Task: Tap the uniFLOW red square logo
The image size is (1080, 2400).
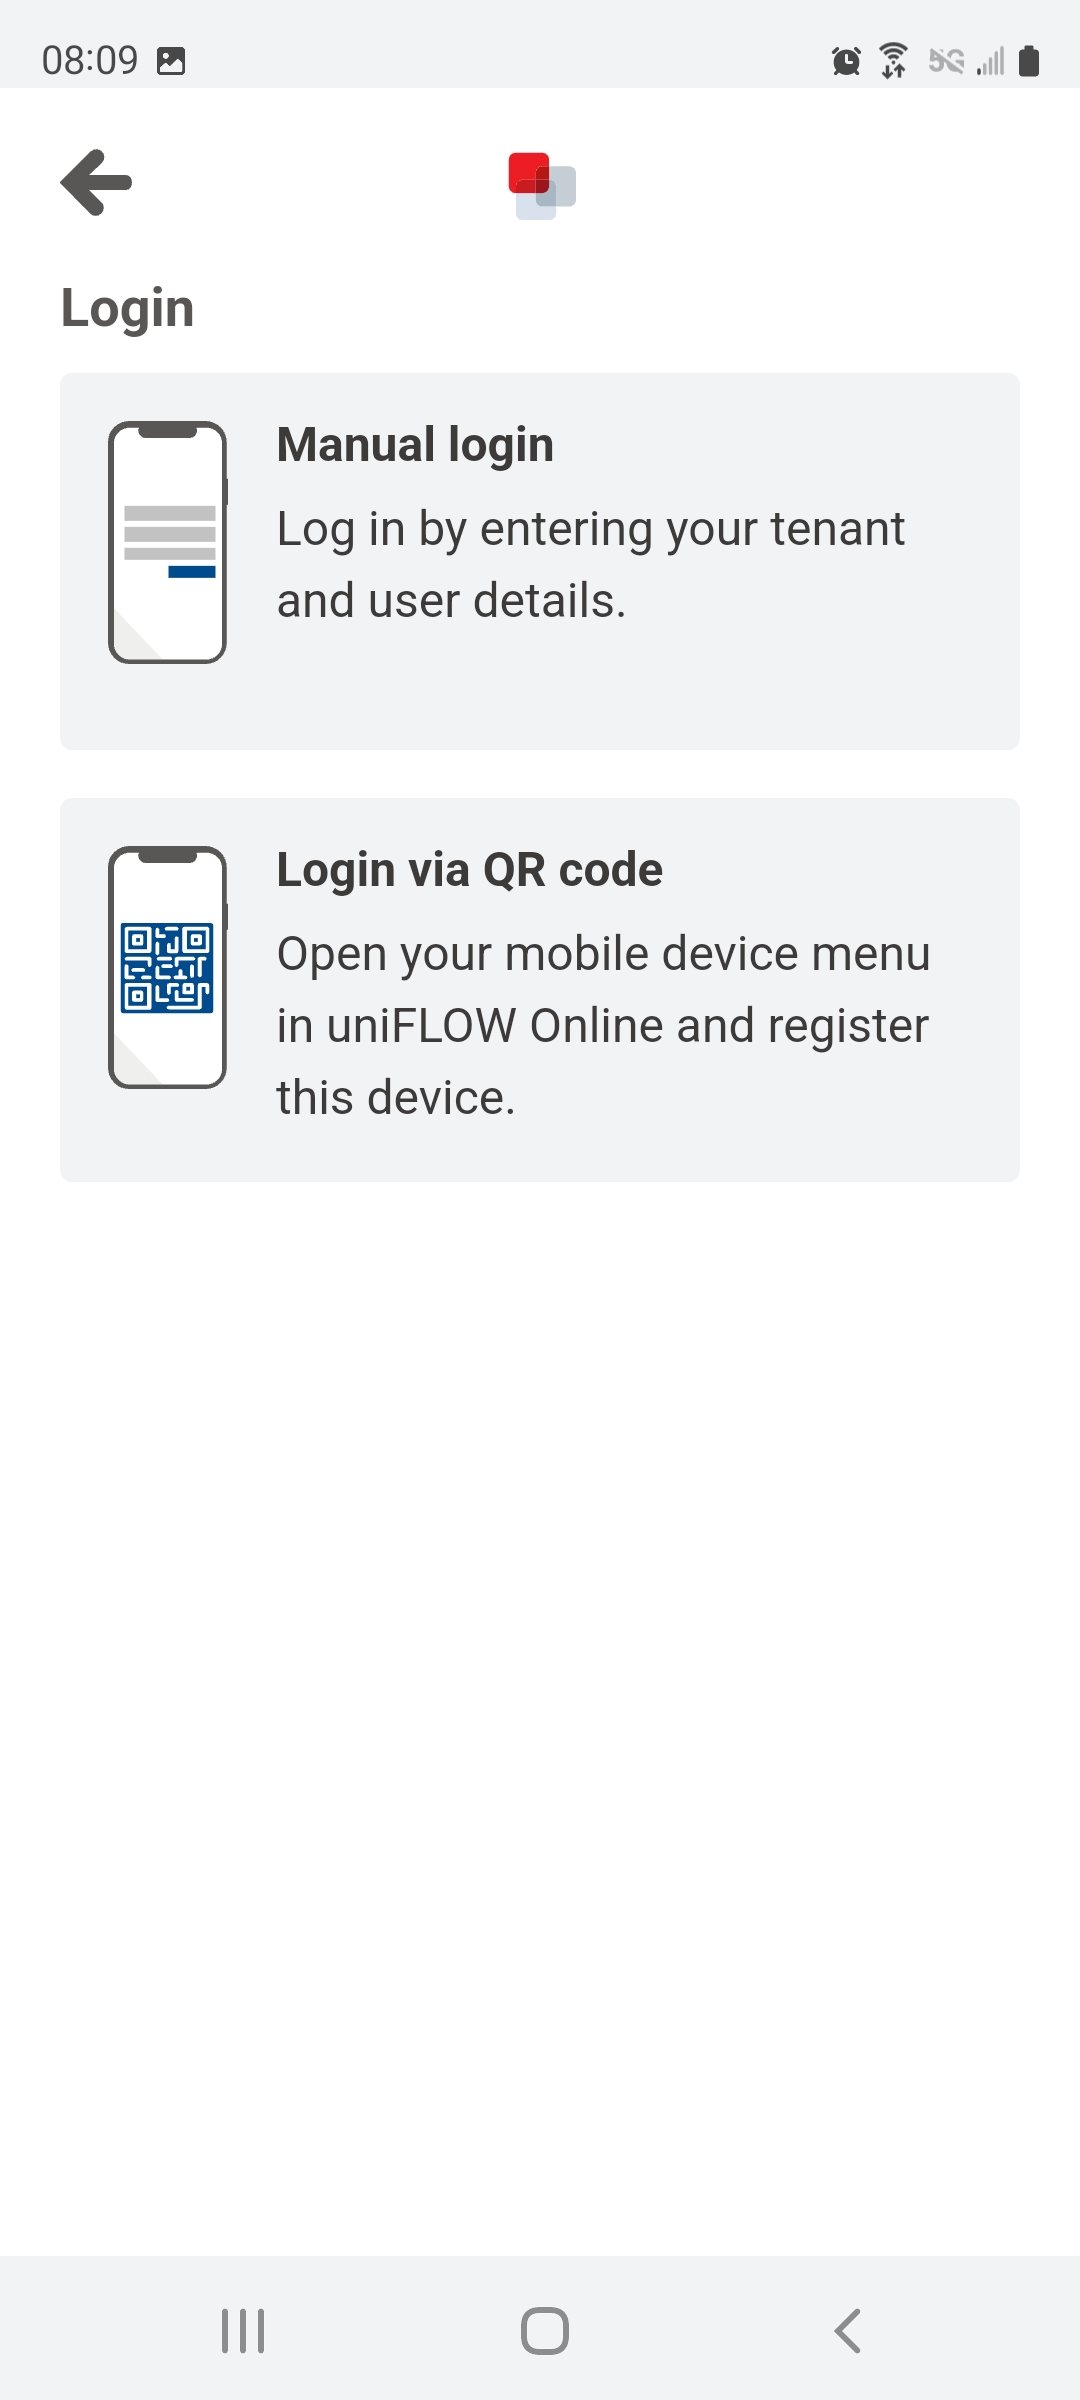Action: (x=542, y=186)
